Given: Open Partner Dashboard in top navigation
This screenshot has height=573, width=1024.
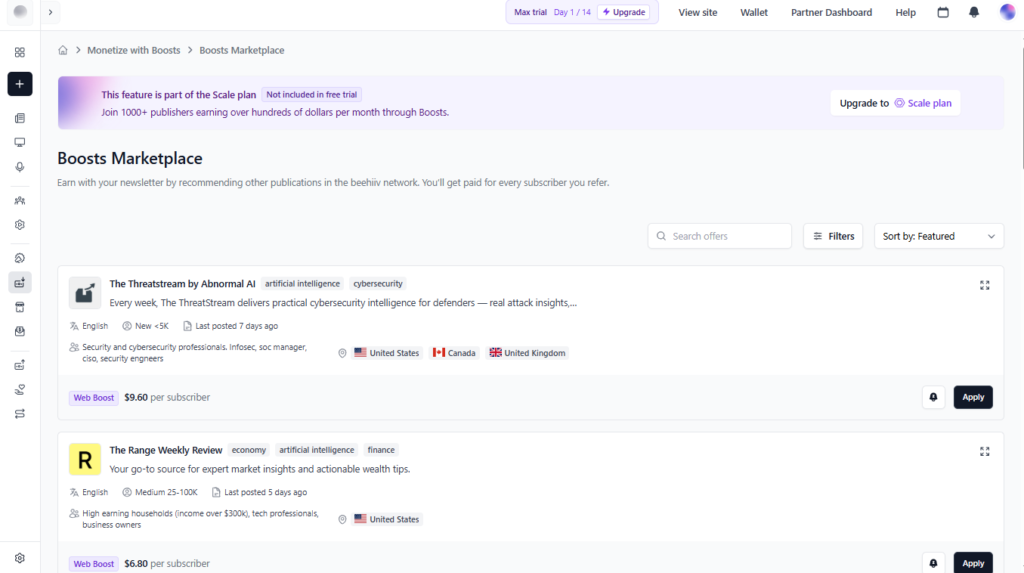Looking at the screenshot, I should [831, 12].
